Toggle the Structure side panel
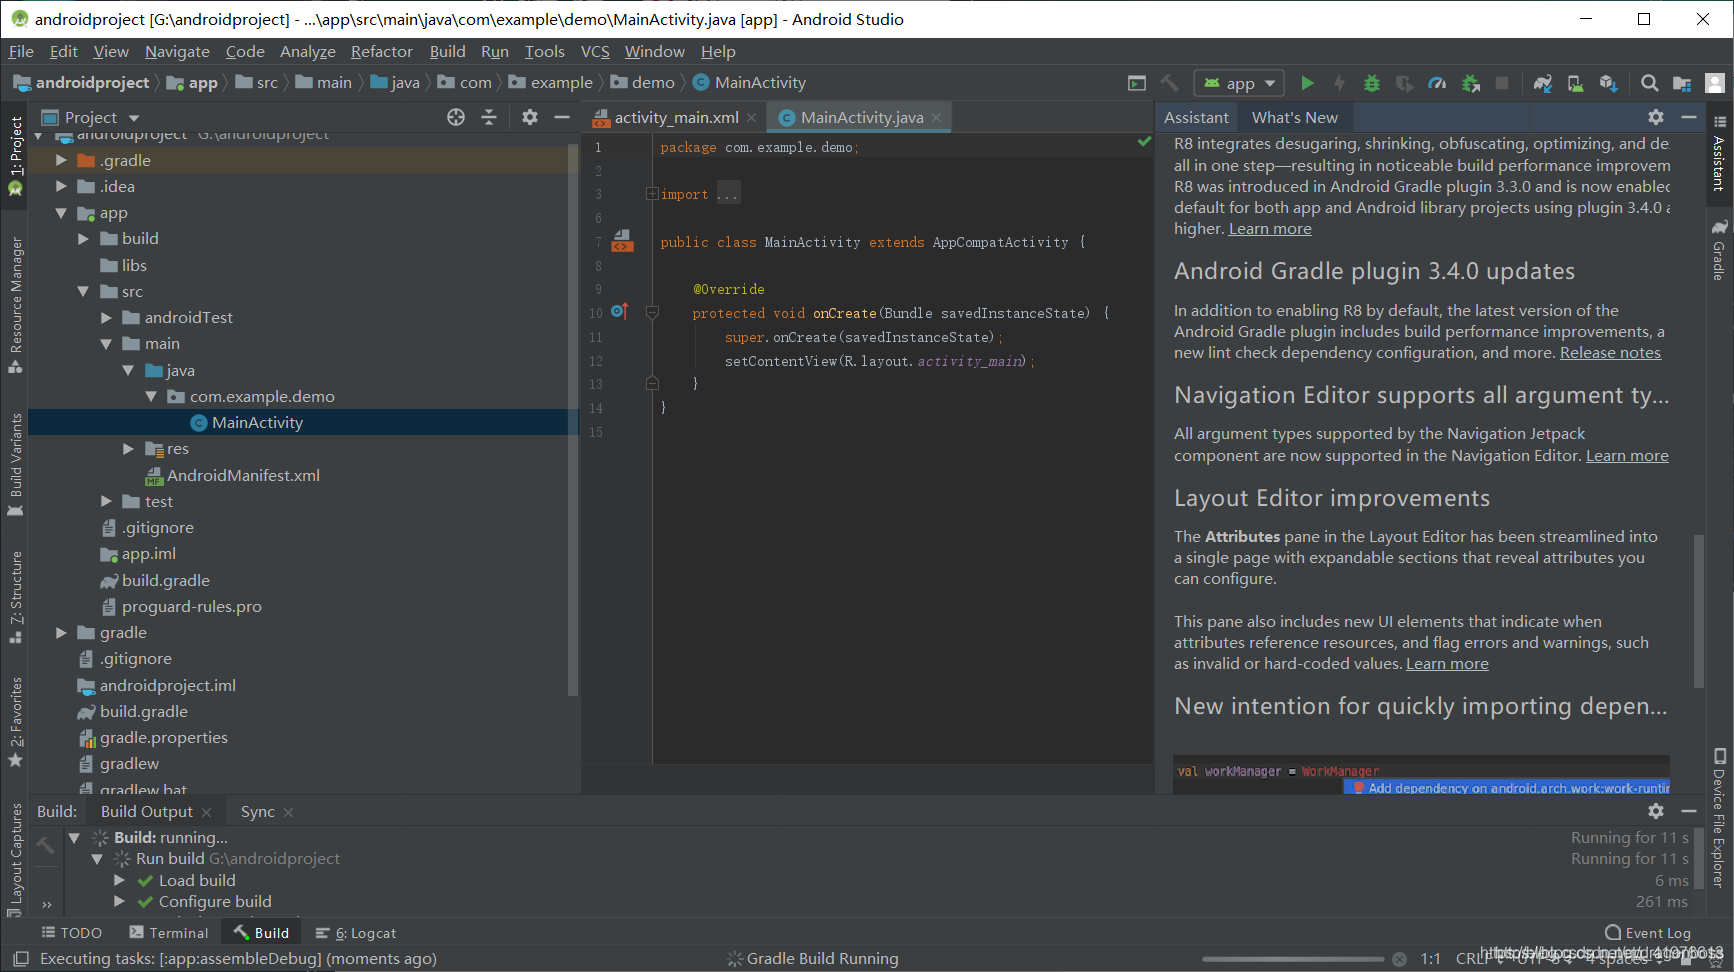Image resolution: width=1734 pixels, height=972 pixels. point(15,596)
